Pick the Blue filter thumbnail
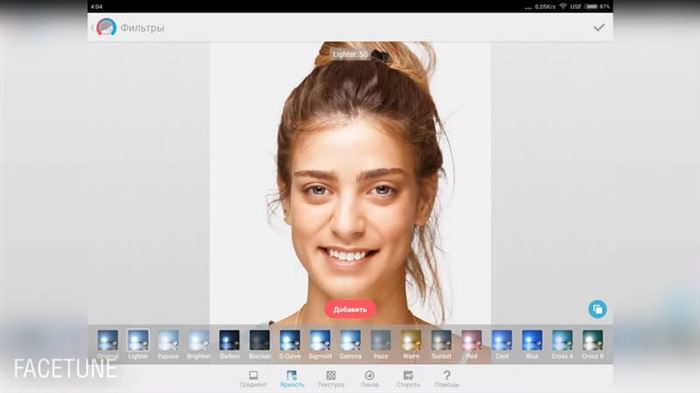700x393 pixels. (x=532, y=340)
